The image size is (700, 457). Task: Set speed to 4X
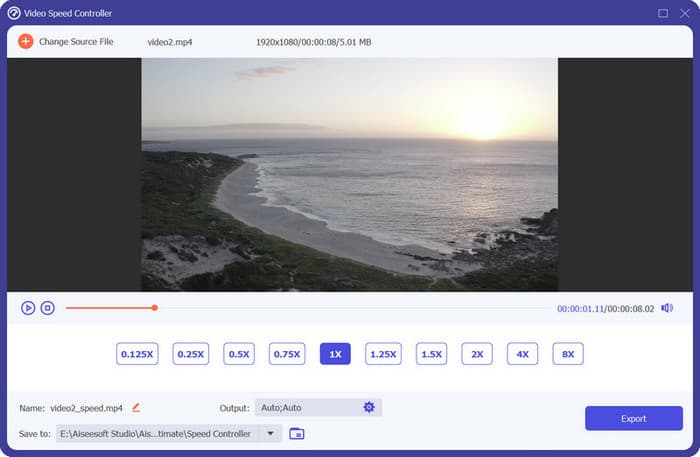coord(522,354)
